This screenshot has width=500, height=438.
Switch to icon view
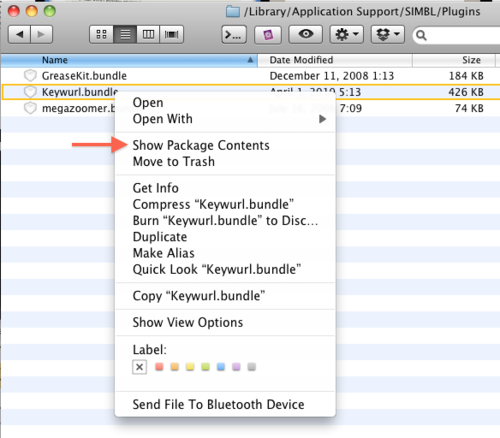[x=101, y=34]
